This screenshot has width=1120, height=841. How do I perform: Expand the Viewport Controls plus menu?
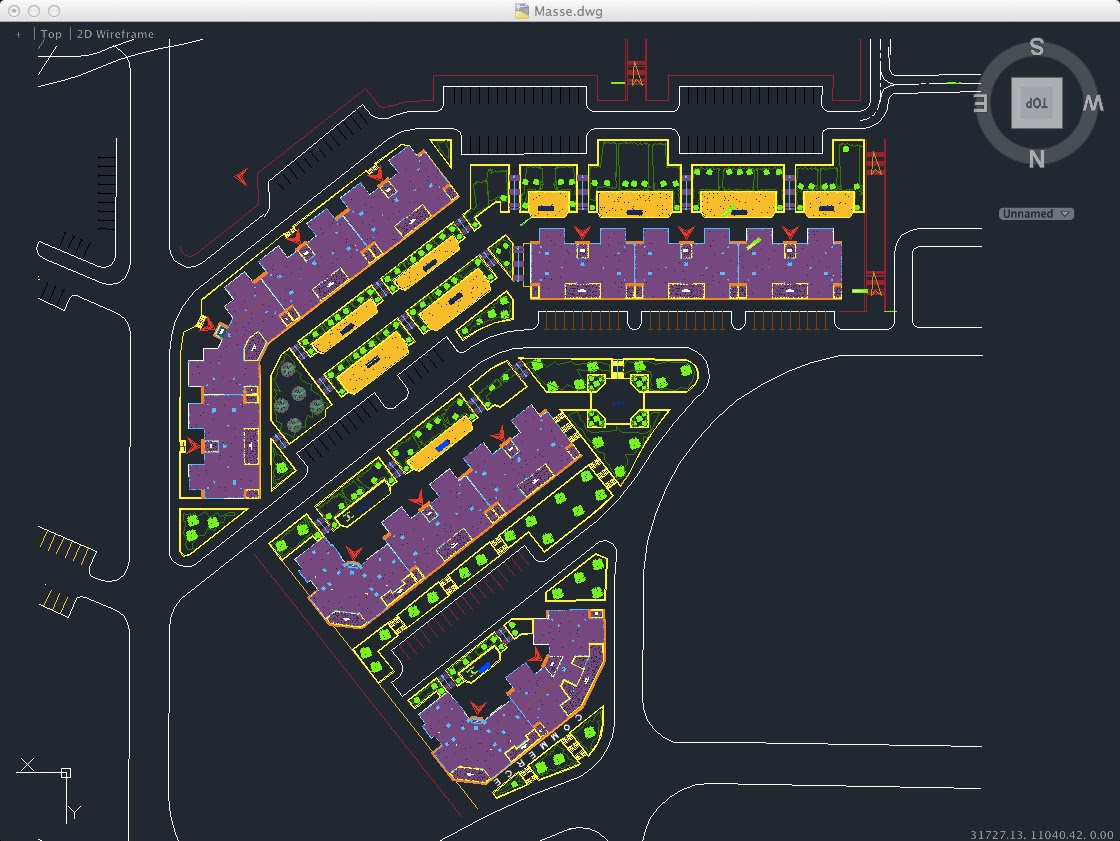coord(18,33)
